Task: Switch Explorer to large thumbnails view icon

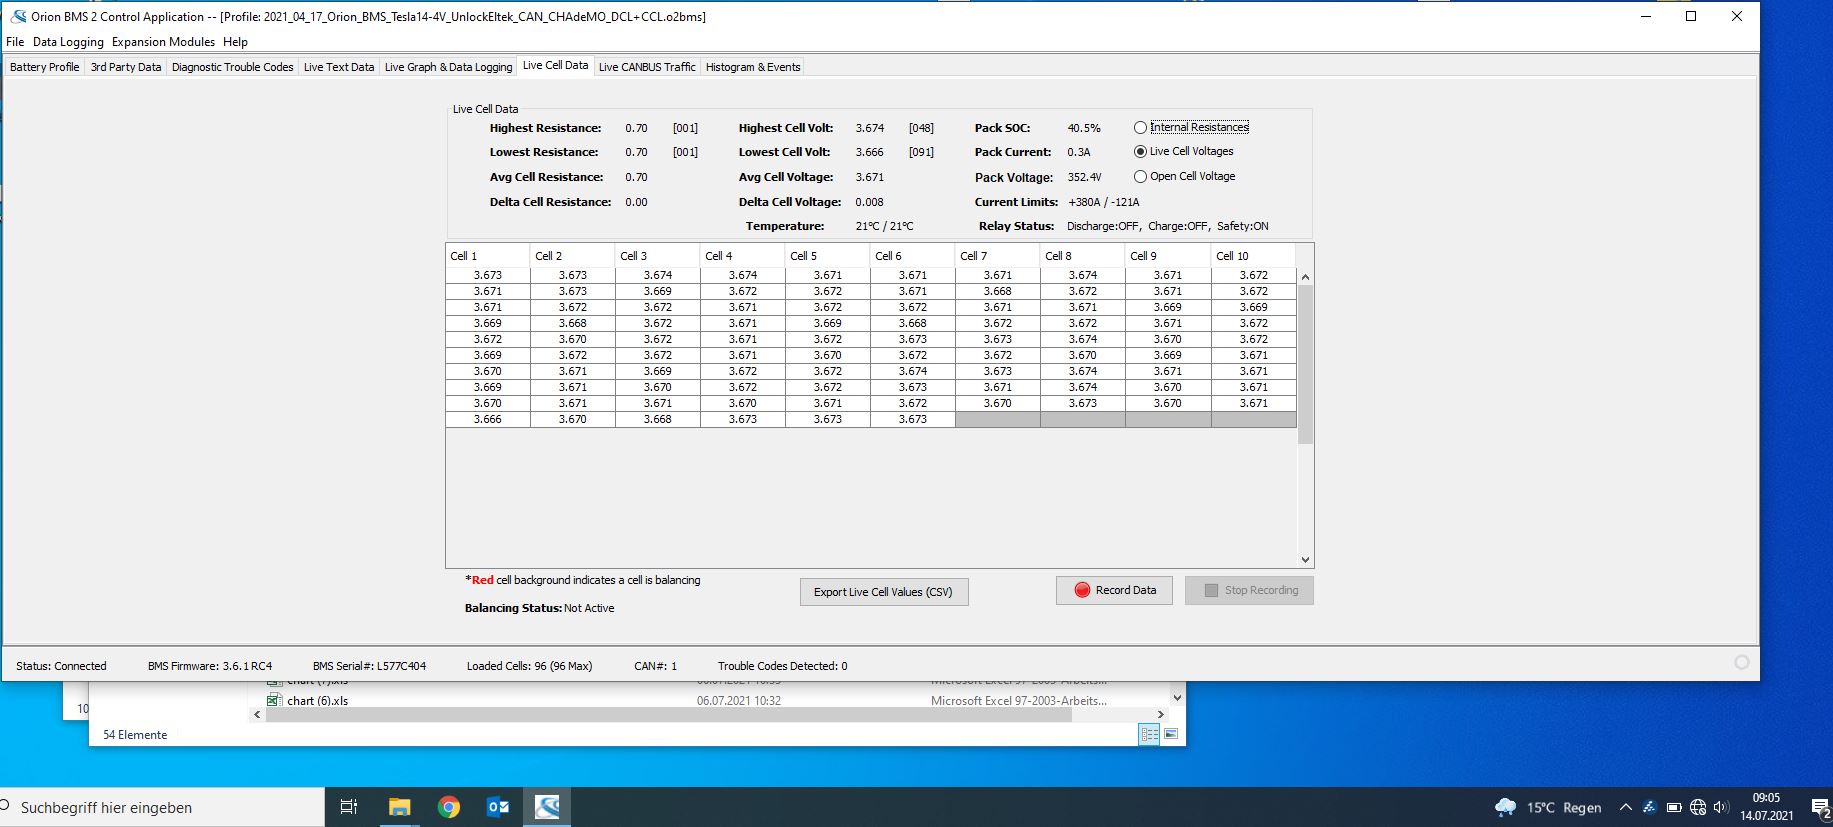Action: [1171, 734]
